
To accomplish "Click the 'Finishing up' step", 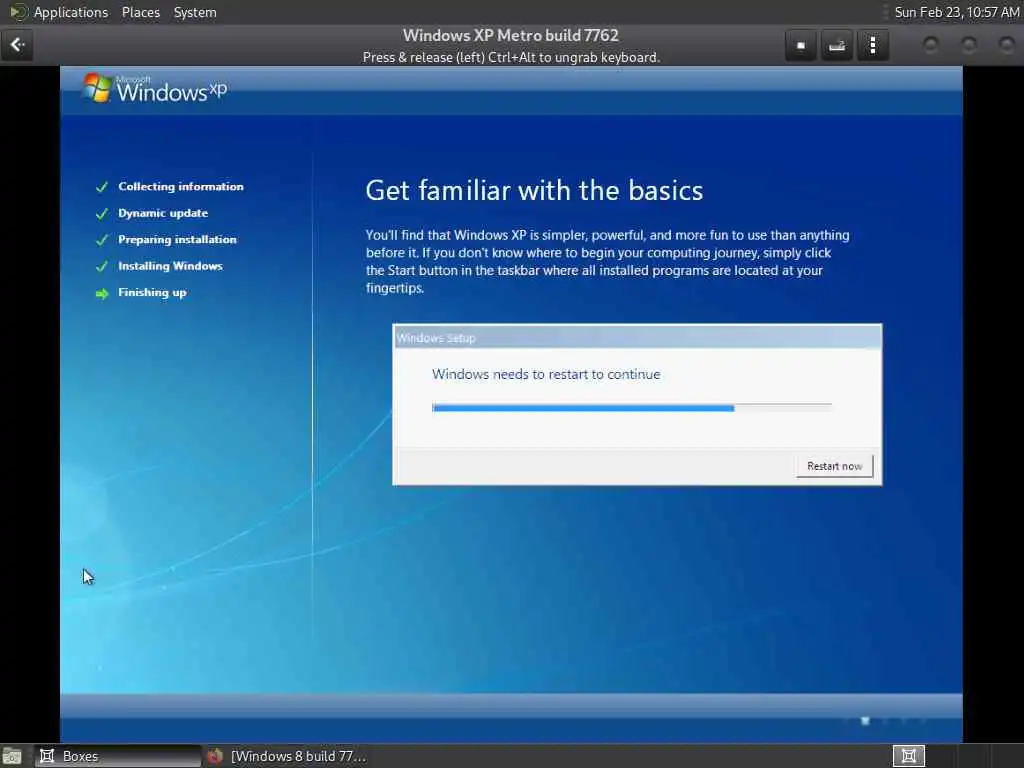I will [152, 293].
